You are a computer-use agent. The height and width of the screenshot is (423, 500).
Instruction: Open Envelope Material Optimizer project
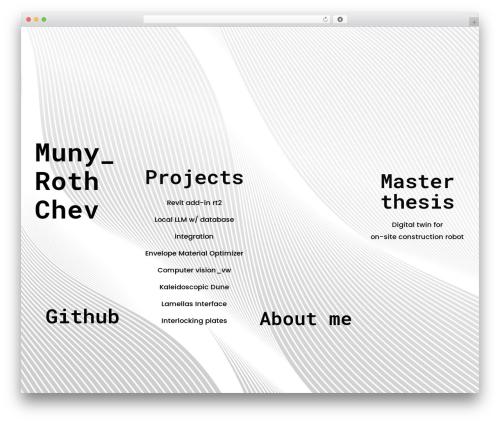pos(194,253)
